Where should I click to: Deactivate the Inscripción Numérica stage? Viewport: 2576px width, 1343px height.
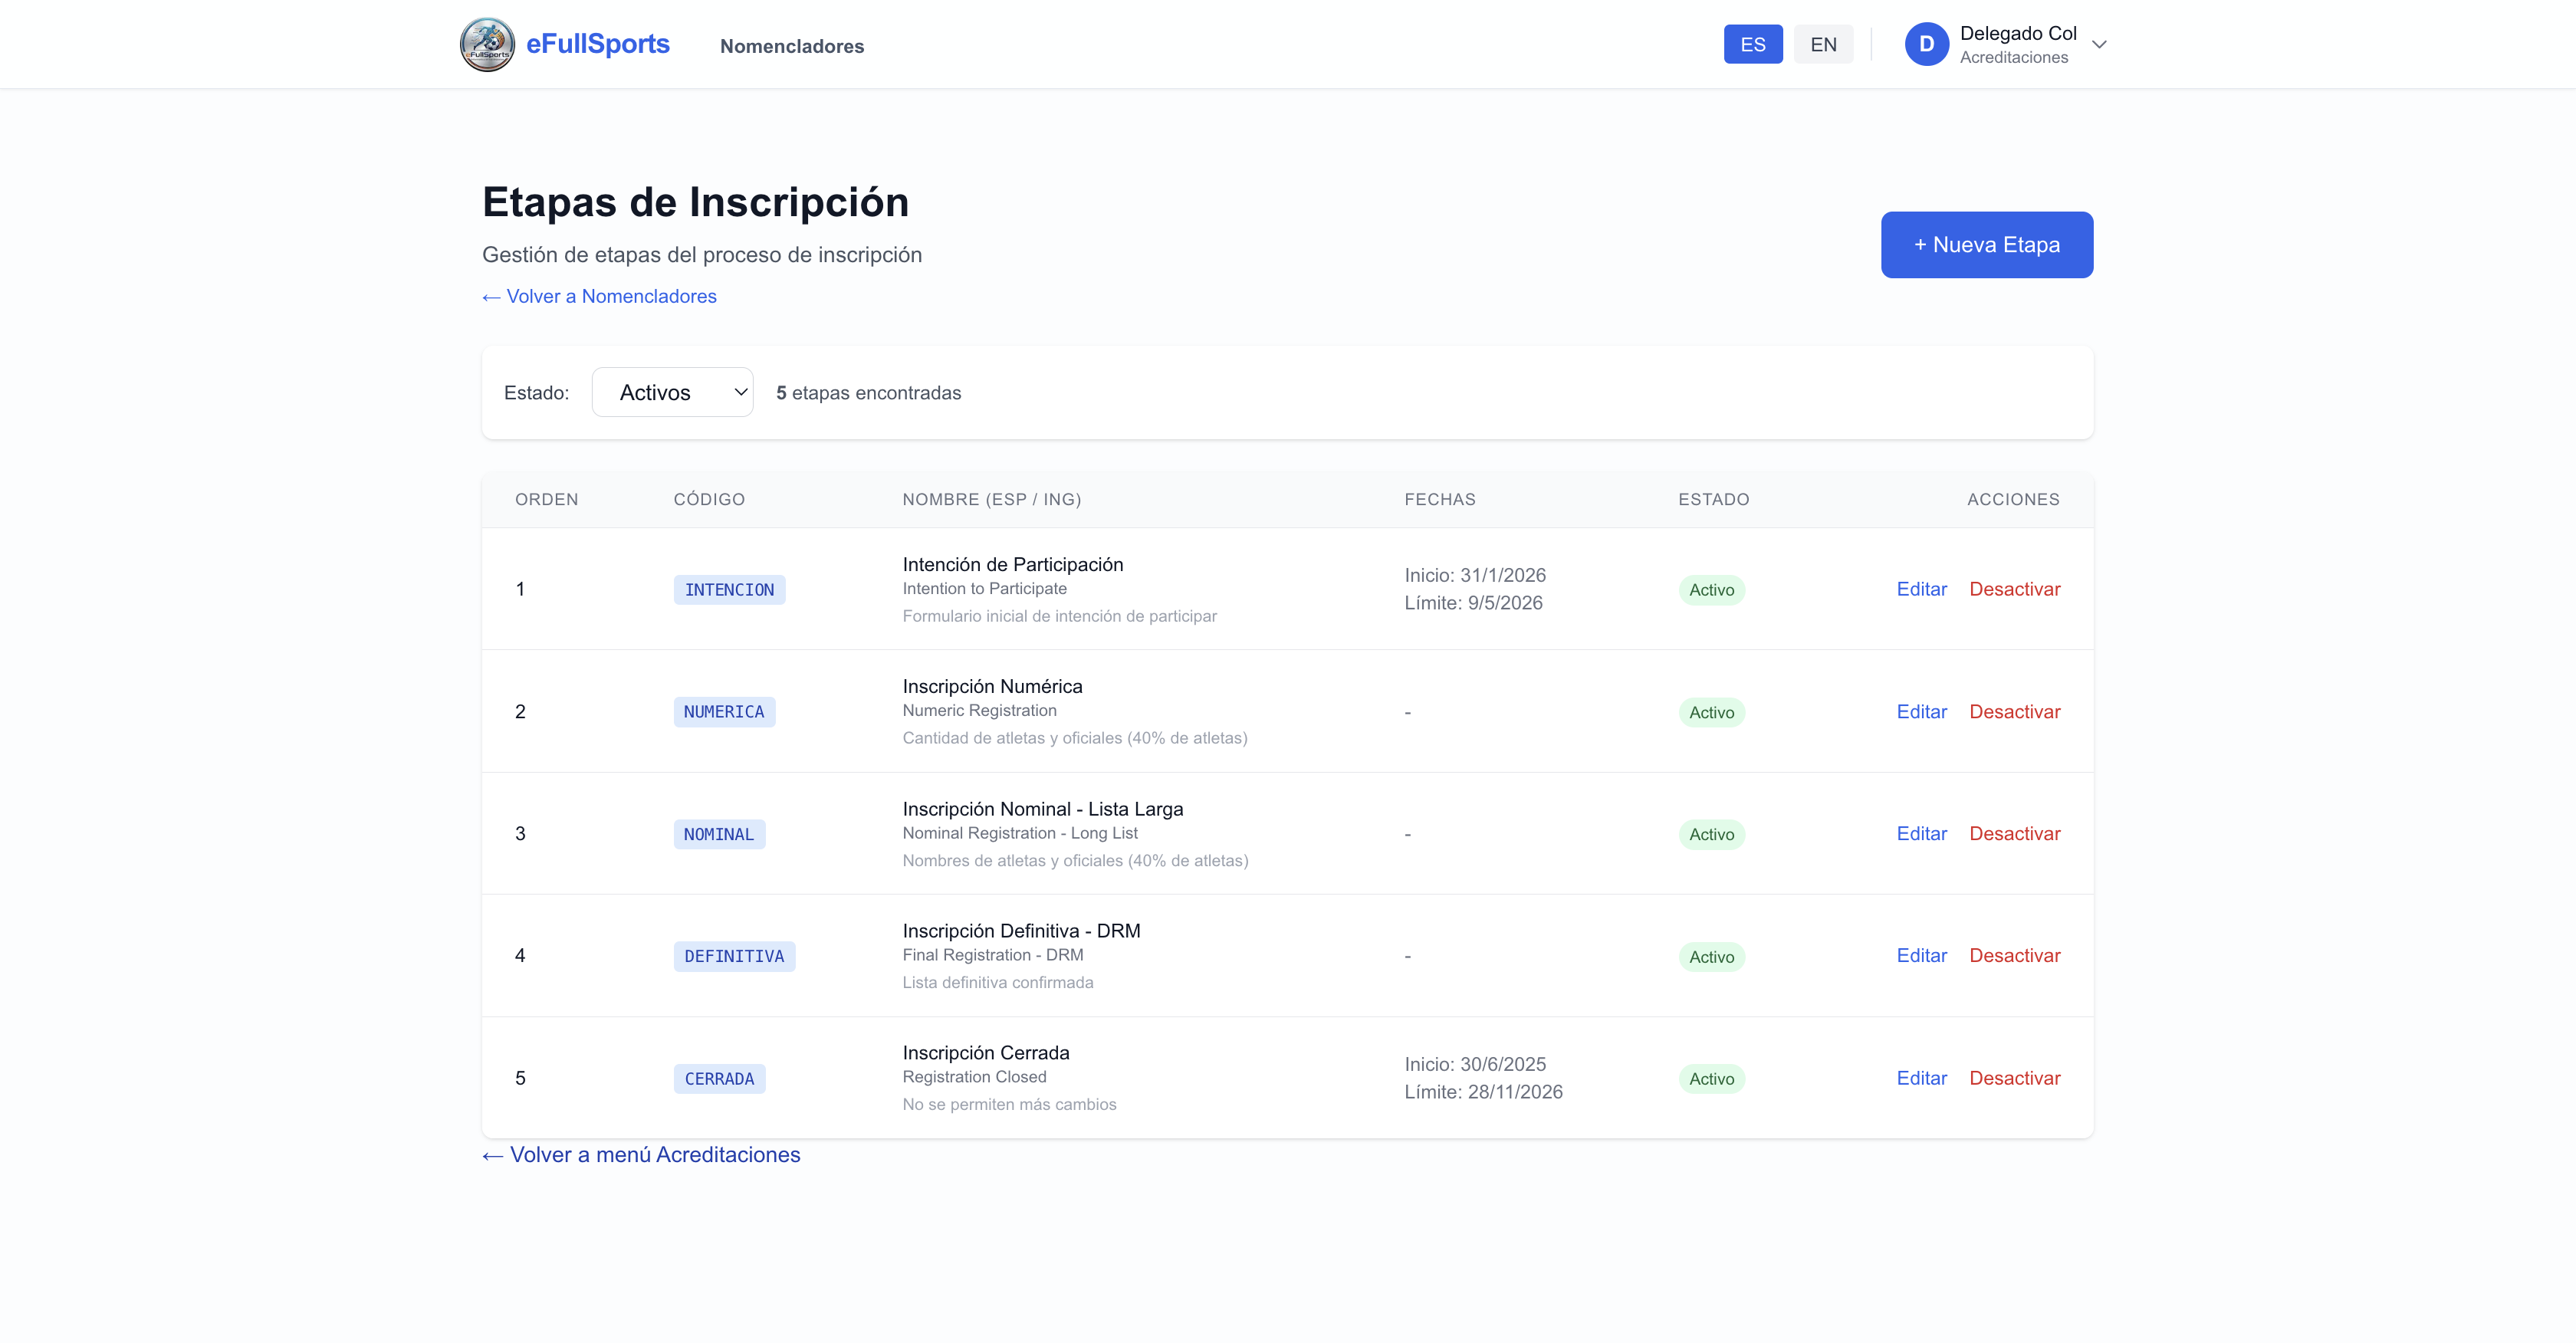(2014, 711)
